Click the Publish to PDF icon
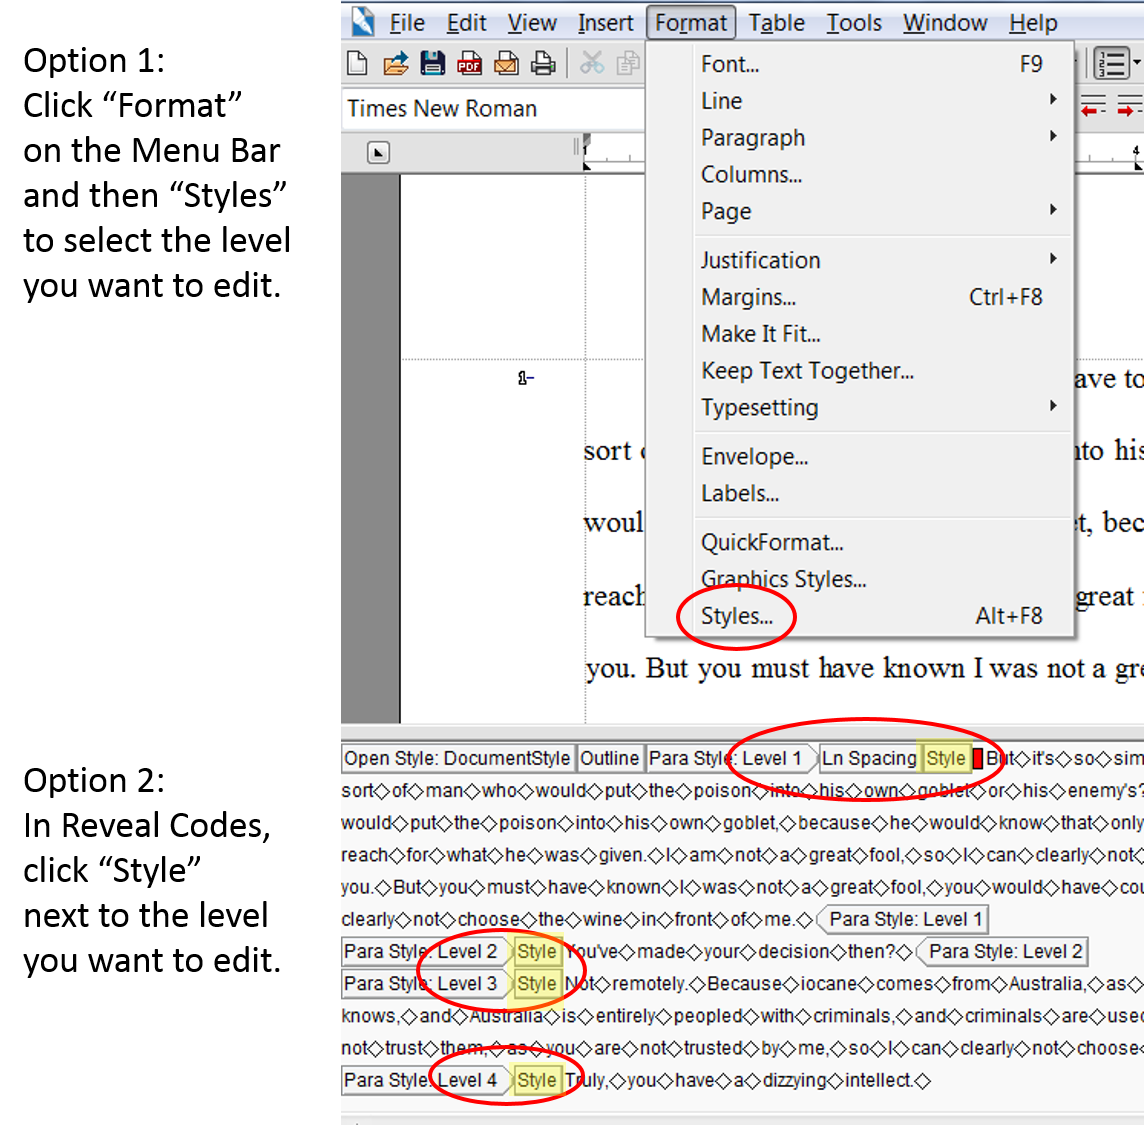 (x=469, y=64)
